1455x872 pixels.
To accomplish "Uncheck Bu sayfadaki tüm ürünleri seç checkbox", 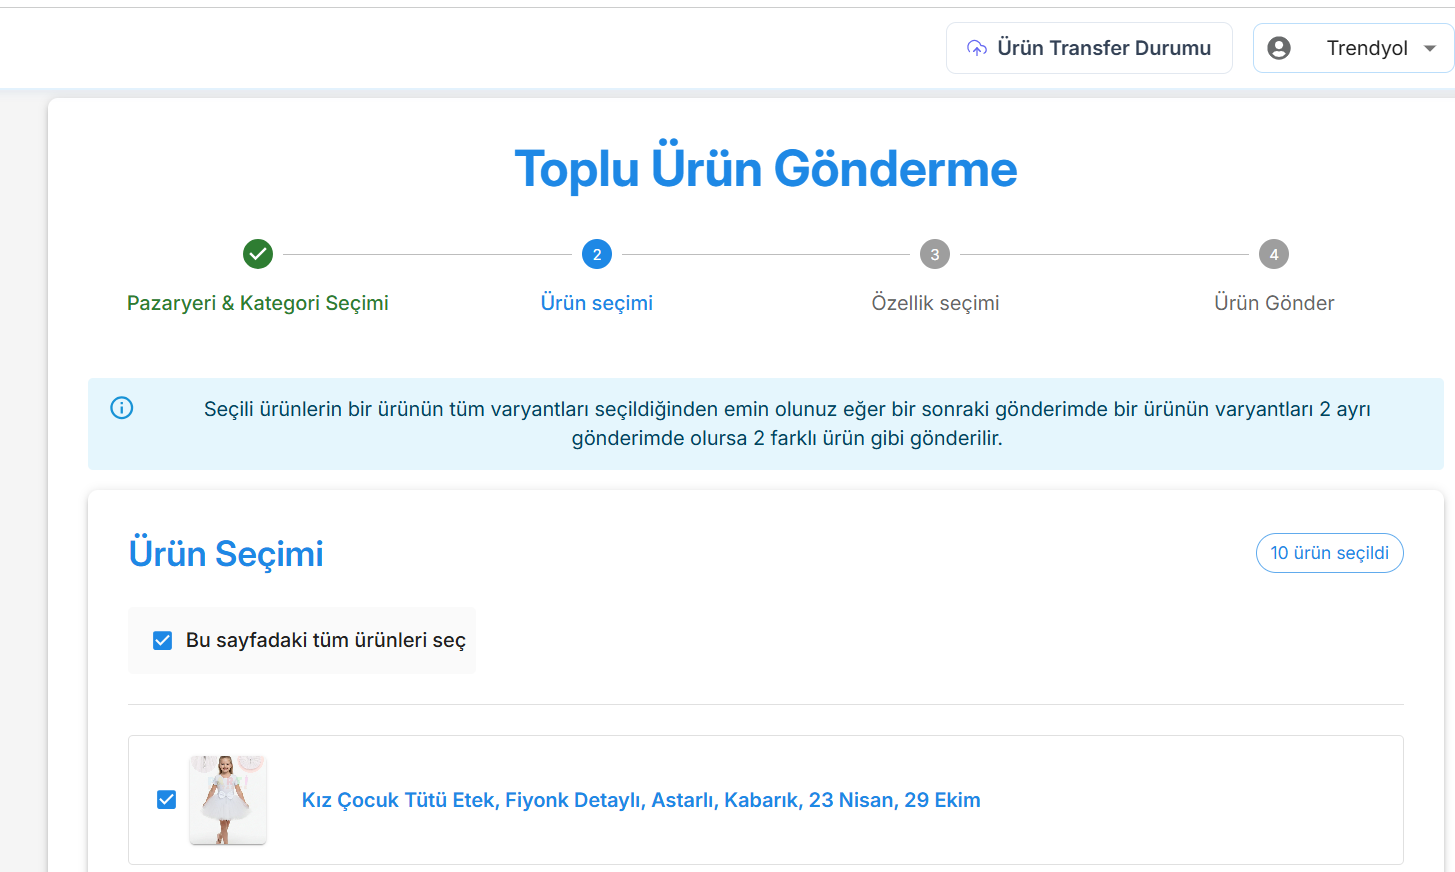I will point(162,640).
